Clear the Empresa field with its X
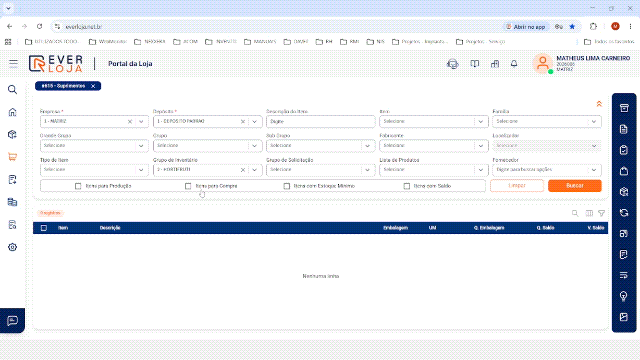Image resolution: width=640 pixels, height=360 pixels. (x=130, y=122)
